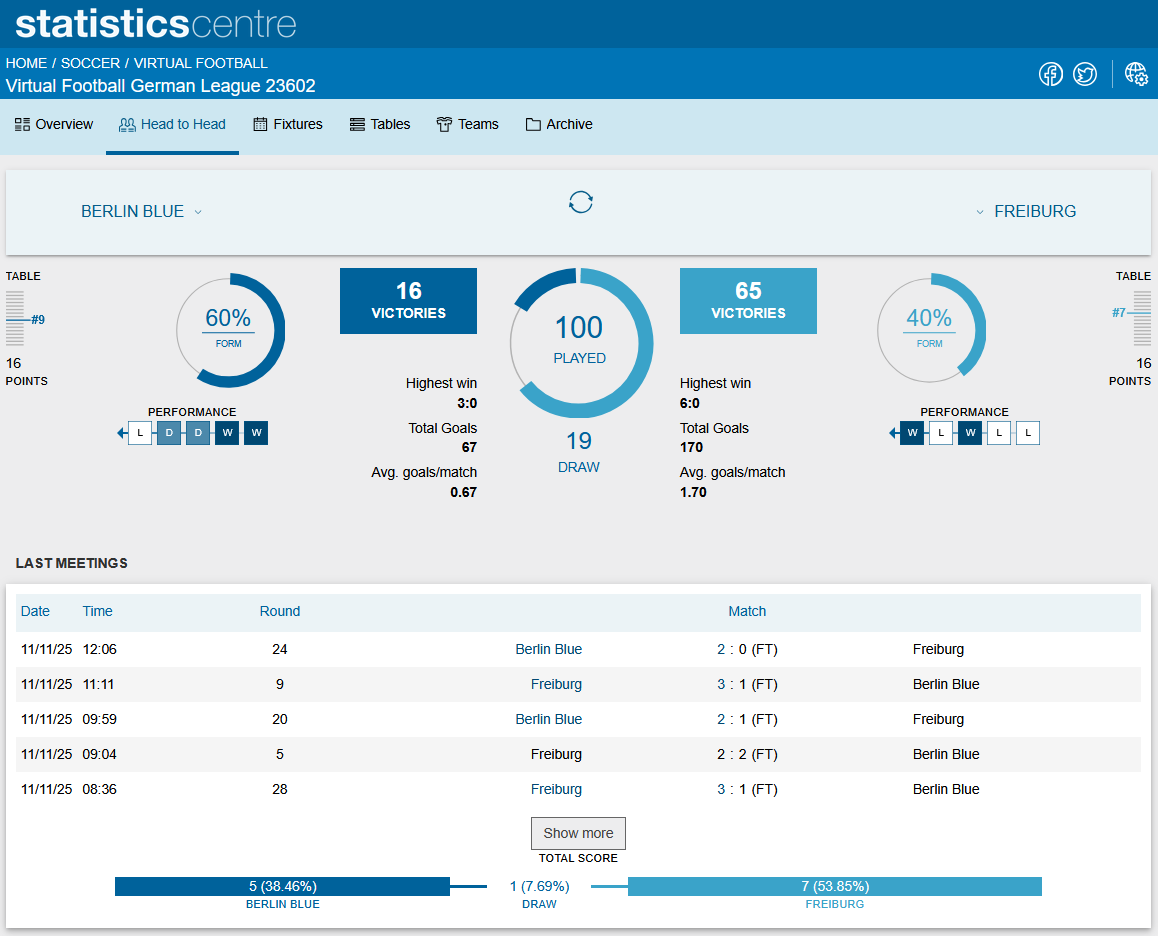
Task: Open the globe language settings icon
Action: [x=1136, y=74]
